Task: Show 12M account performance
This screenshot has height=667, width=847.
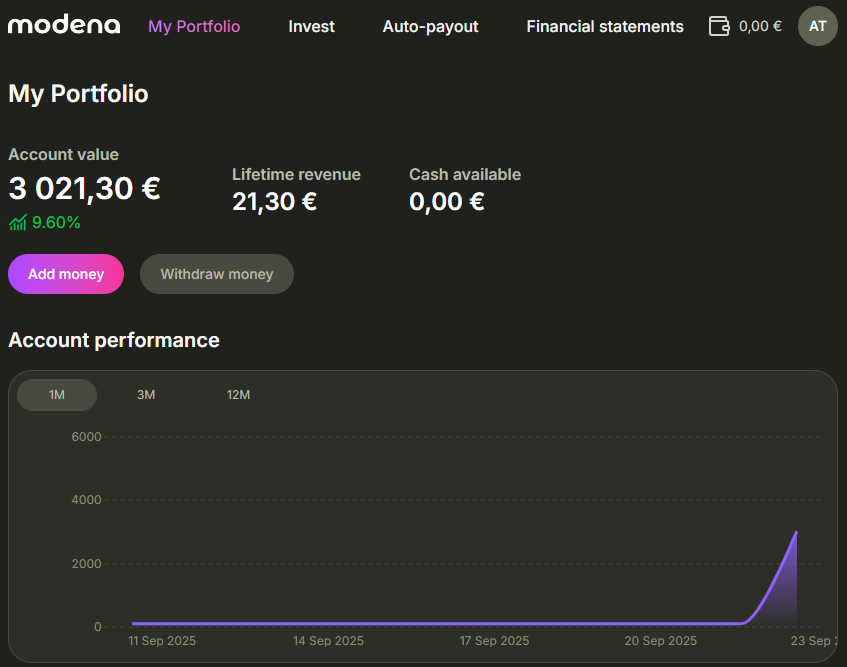Action: click(238, 395)
